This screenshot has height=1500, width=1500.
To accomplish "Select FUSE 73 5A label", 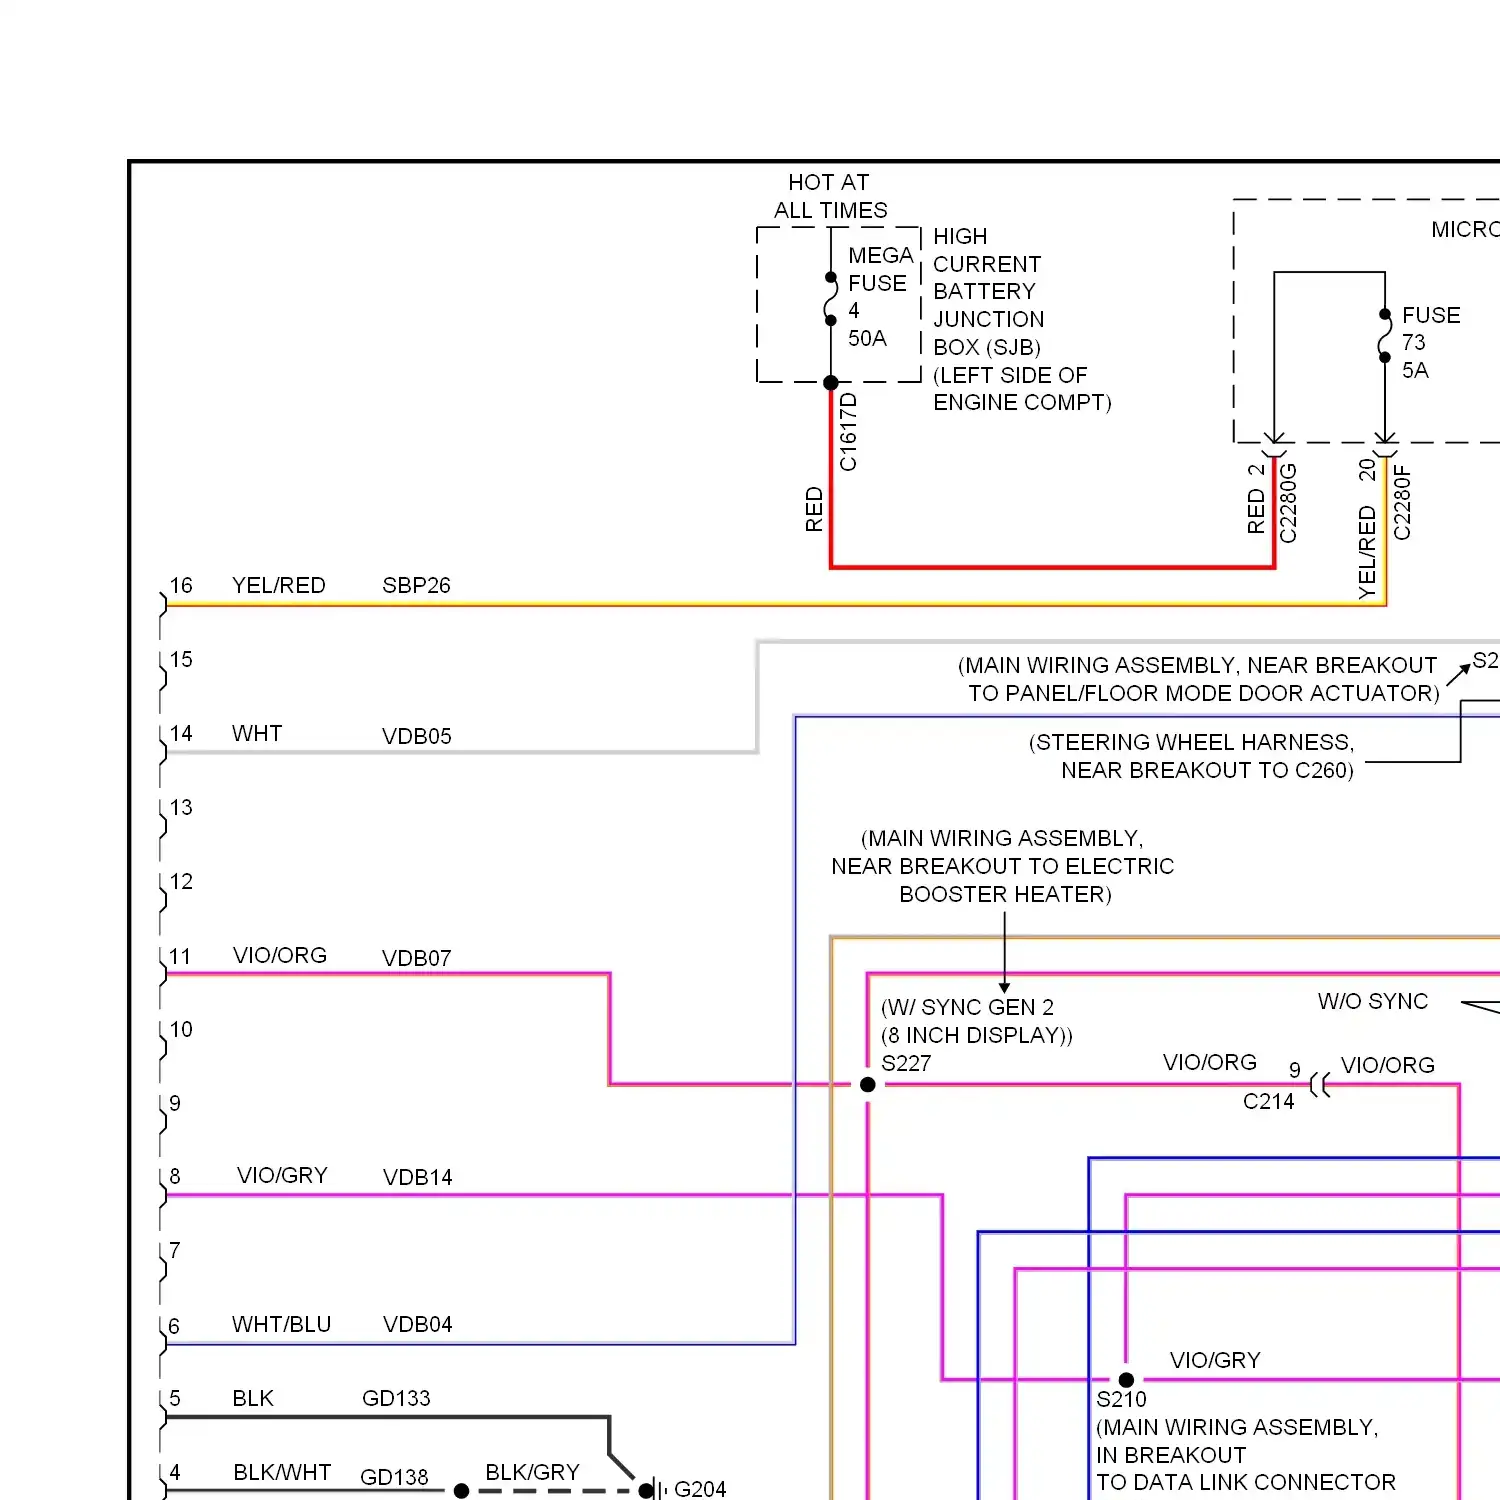I will 1430,342.
